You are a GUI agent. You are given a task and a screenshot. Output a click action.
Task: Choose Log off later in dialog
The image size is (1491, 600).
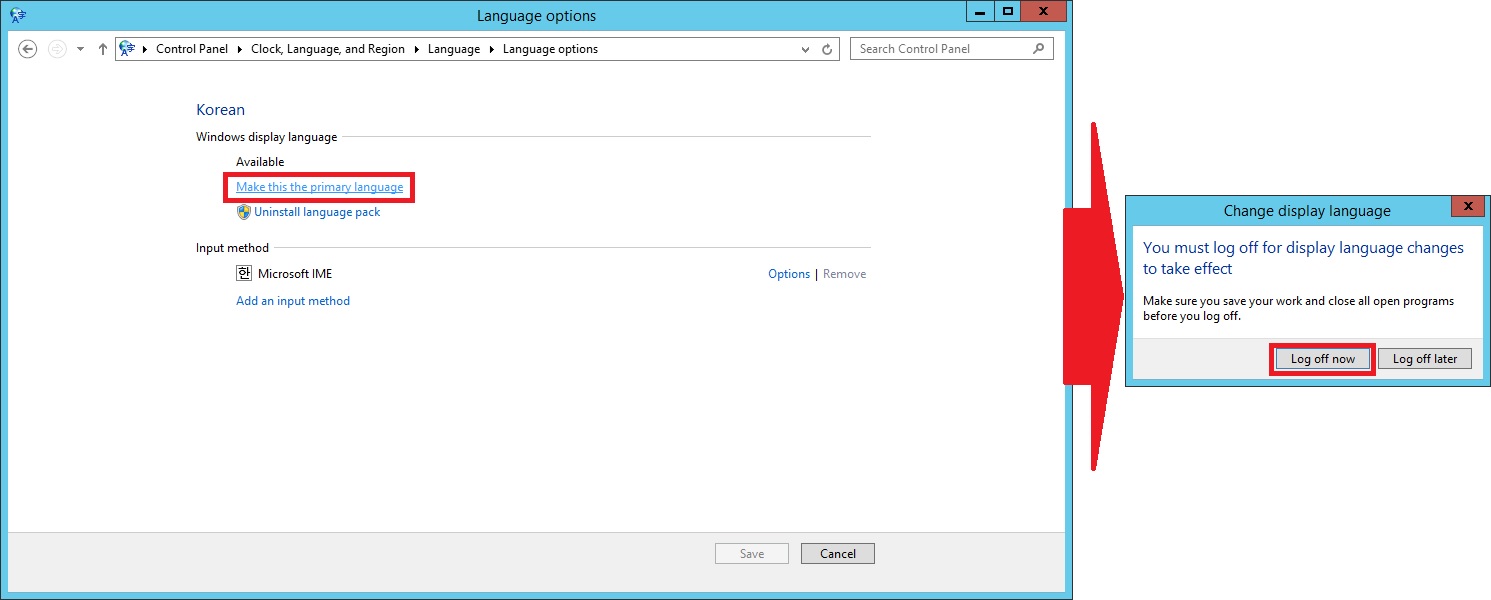pyautogui.click(x=1425, y=359)
